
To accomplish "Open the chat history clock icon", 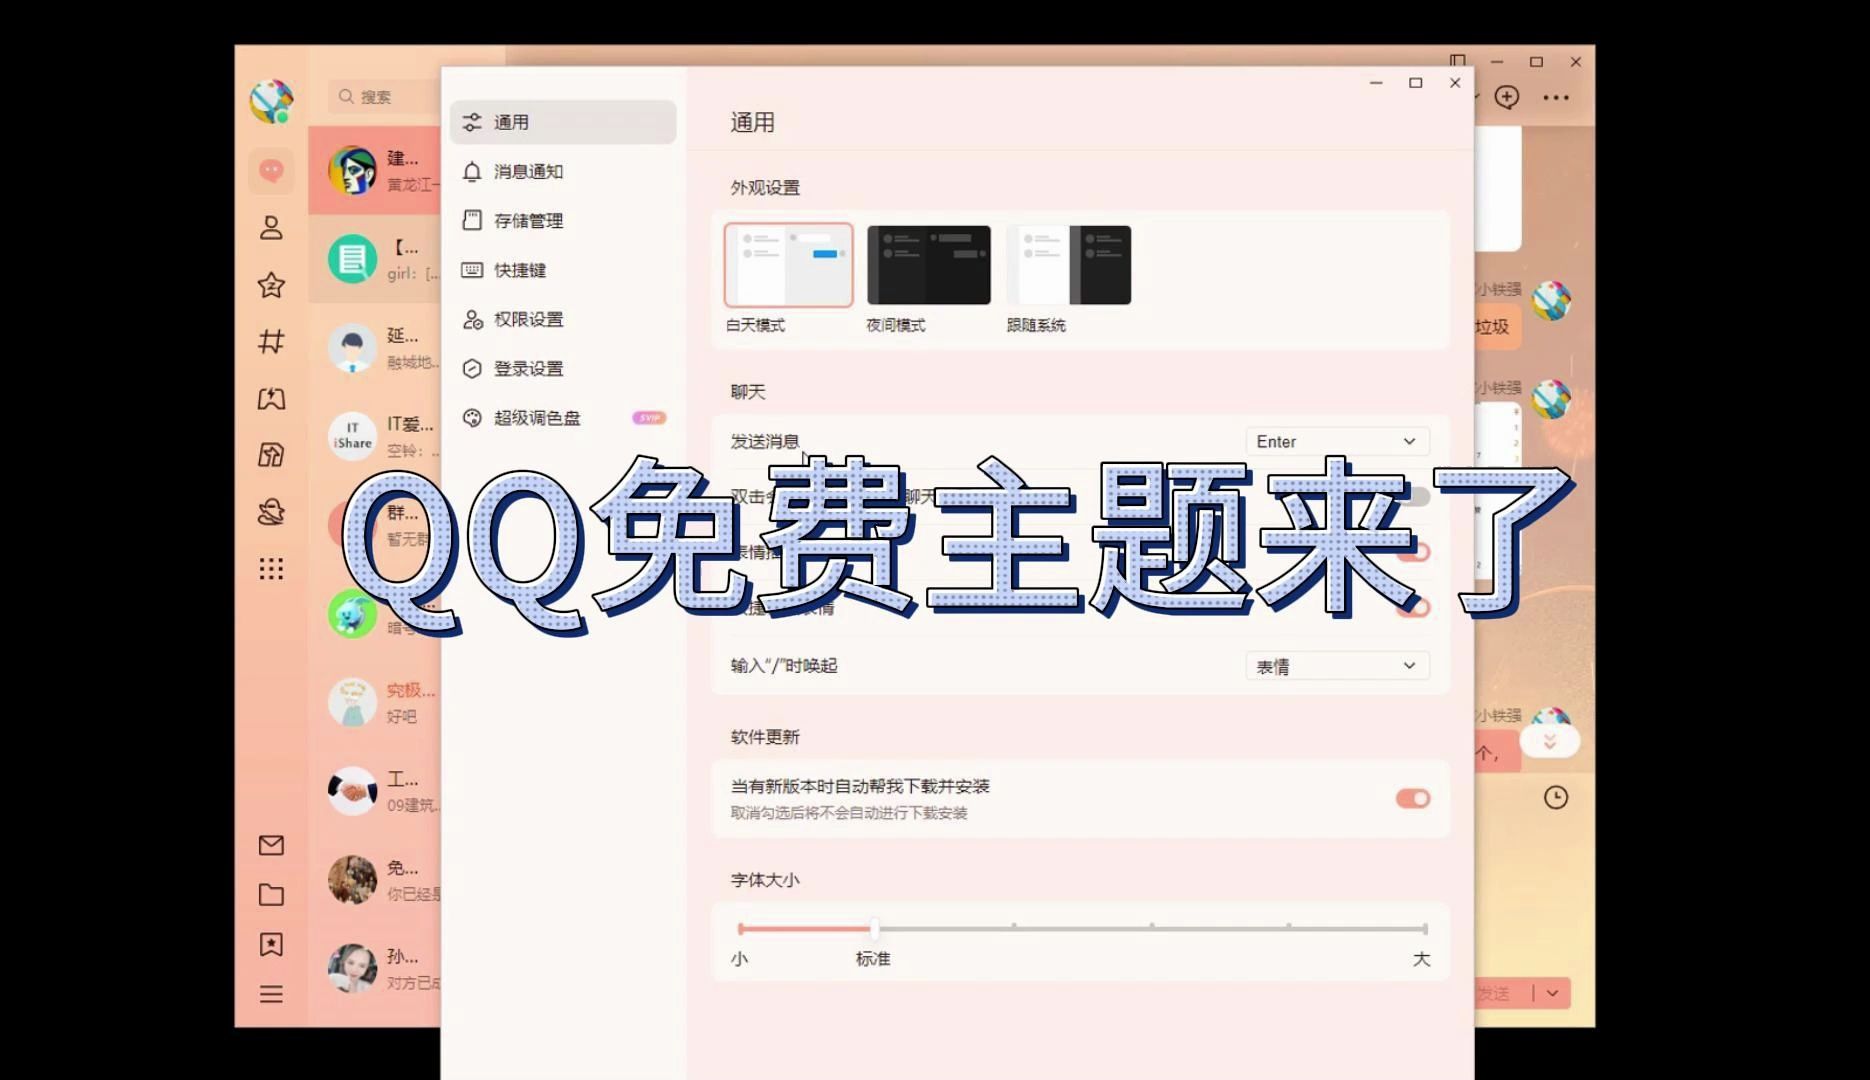I will pos(1556,797).
